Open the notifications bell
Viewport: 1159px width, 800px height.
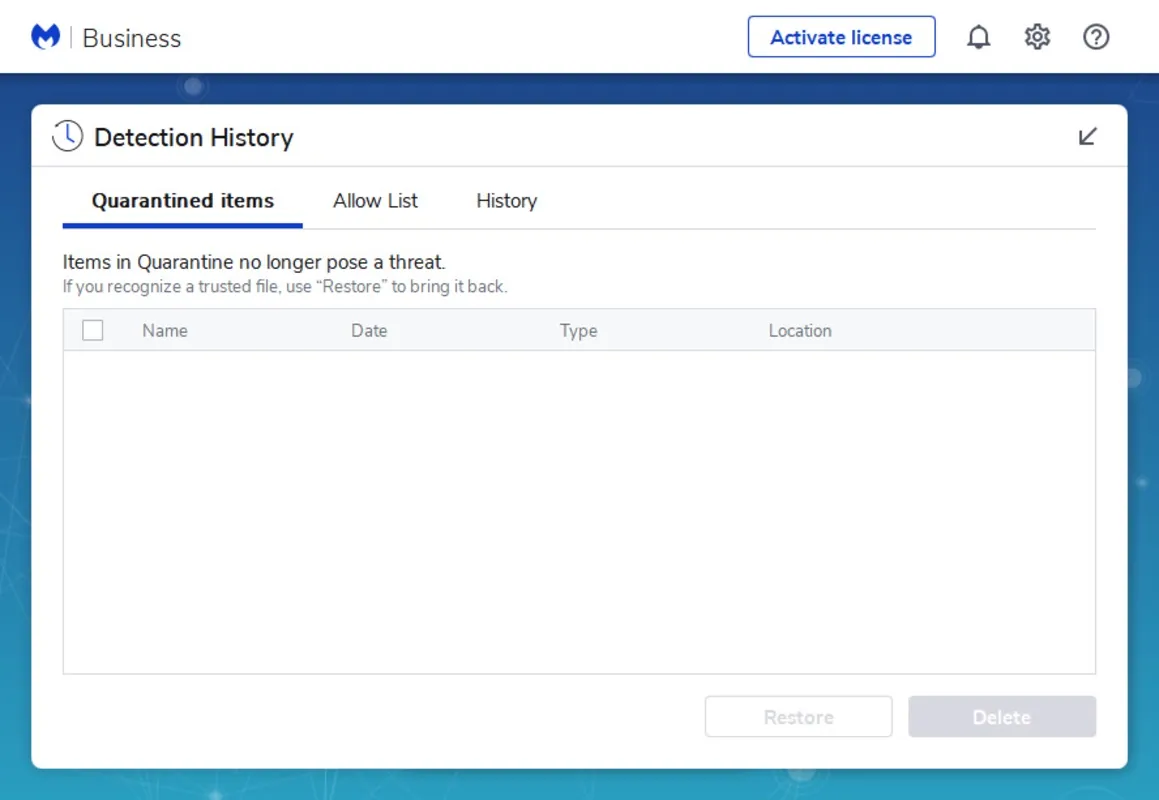(x=978, y=37)
